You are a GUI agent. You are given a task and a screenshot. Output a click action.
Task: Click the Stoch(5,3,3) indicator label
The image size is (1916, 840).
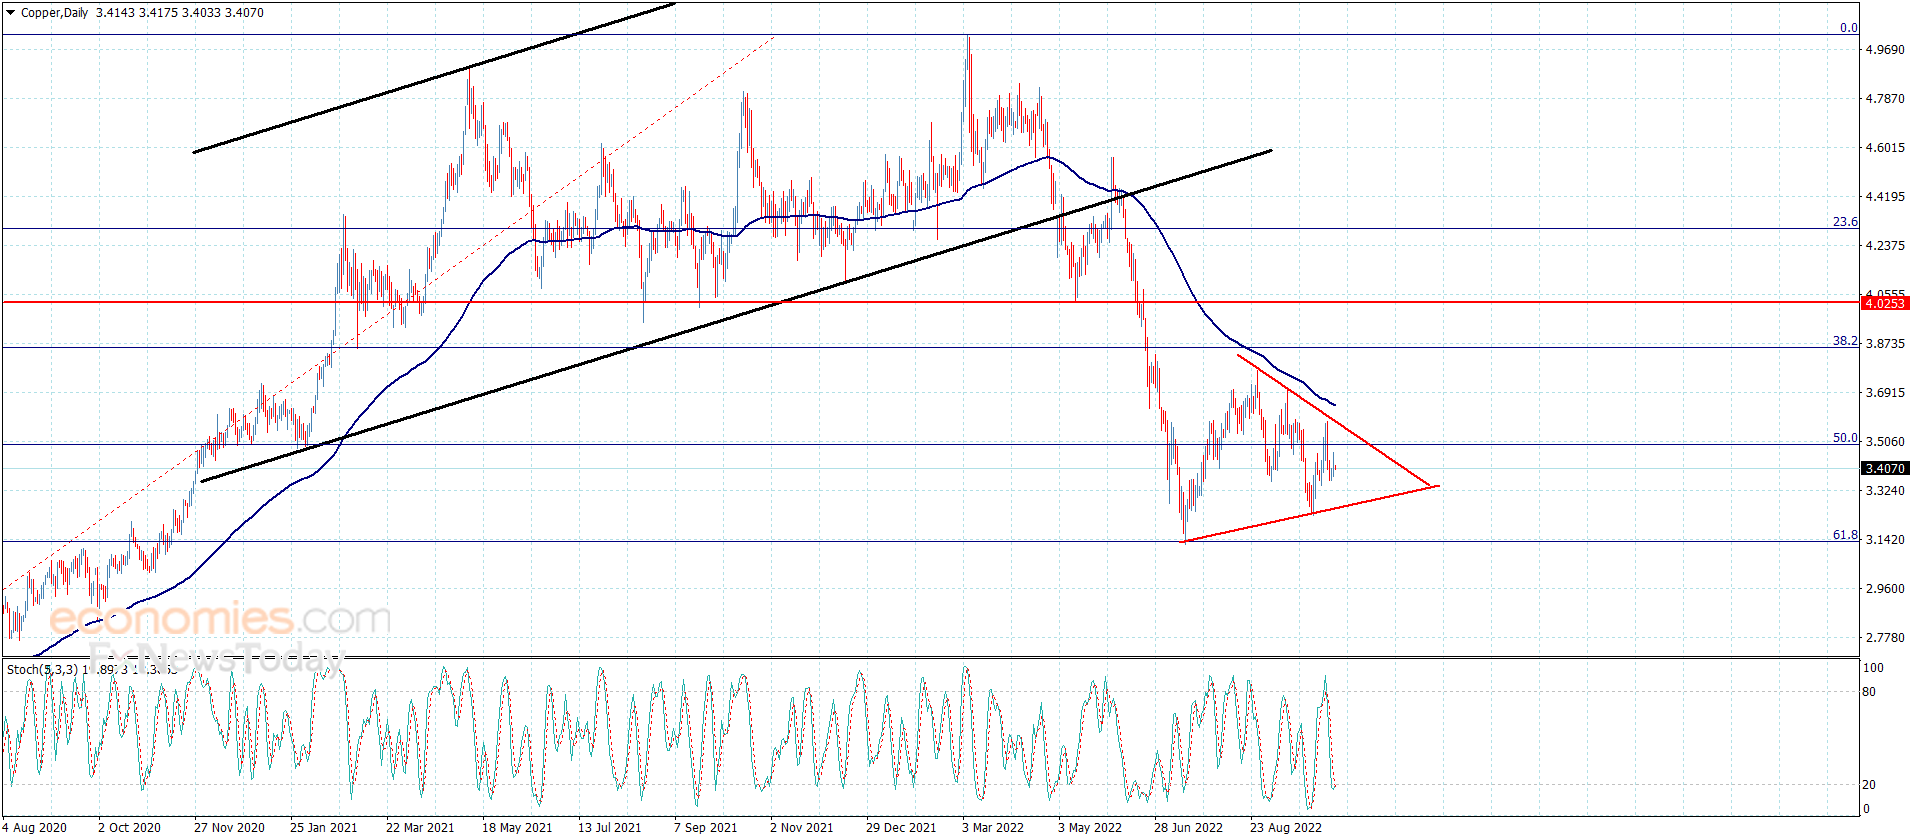pos(40,669)
